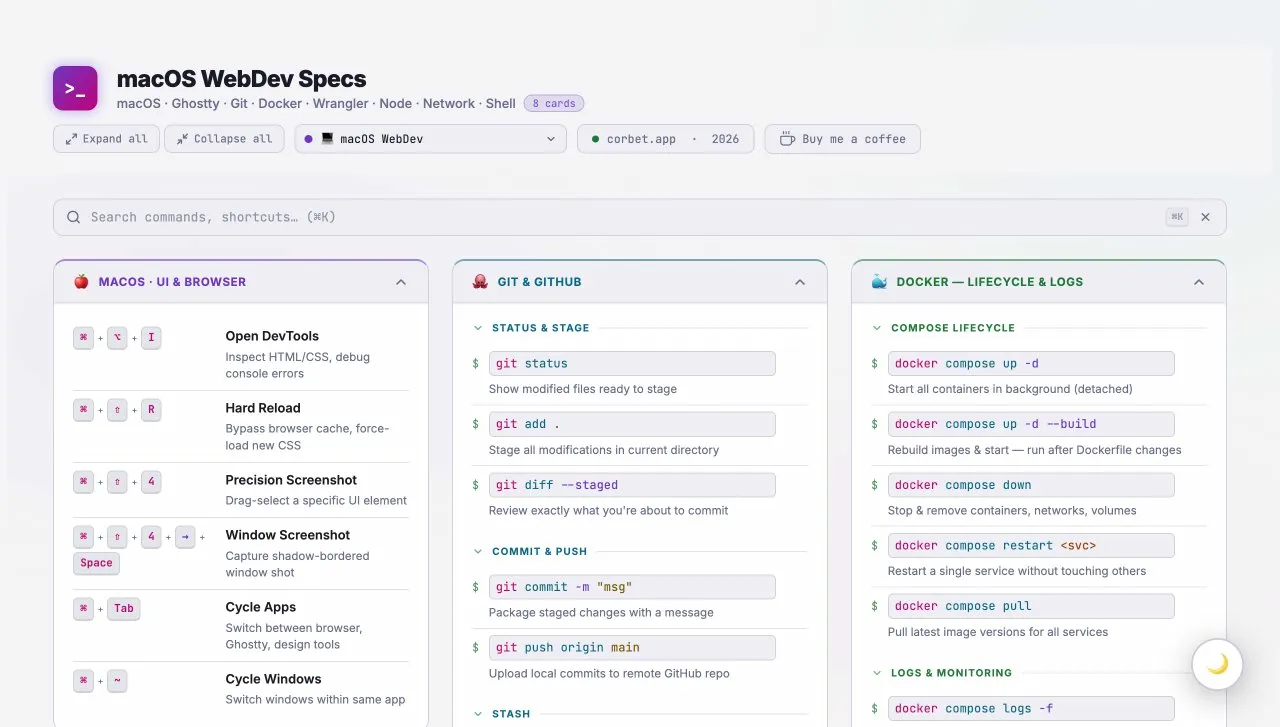1280x727 pixels.
Task: Toggle dark mode with the moon button
Action: 1217,663
